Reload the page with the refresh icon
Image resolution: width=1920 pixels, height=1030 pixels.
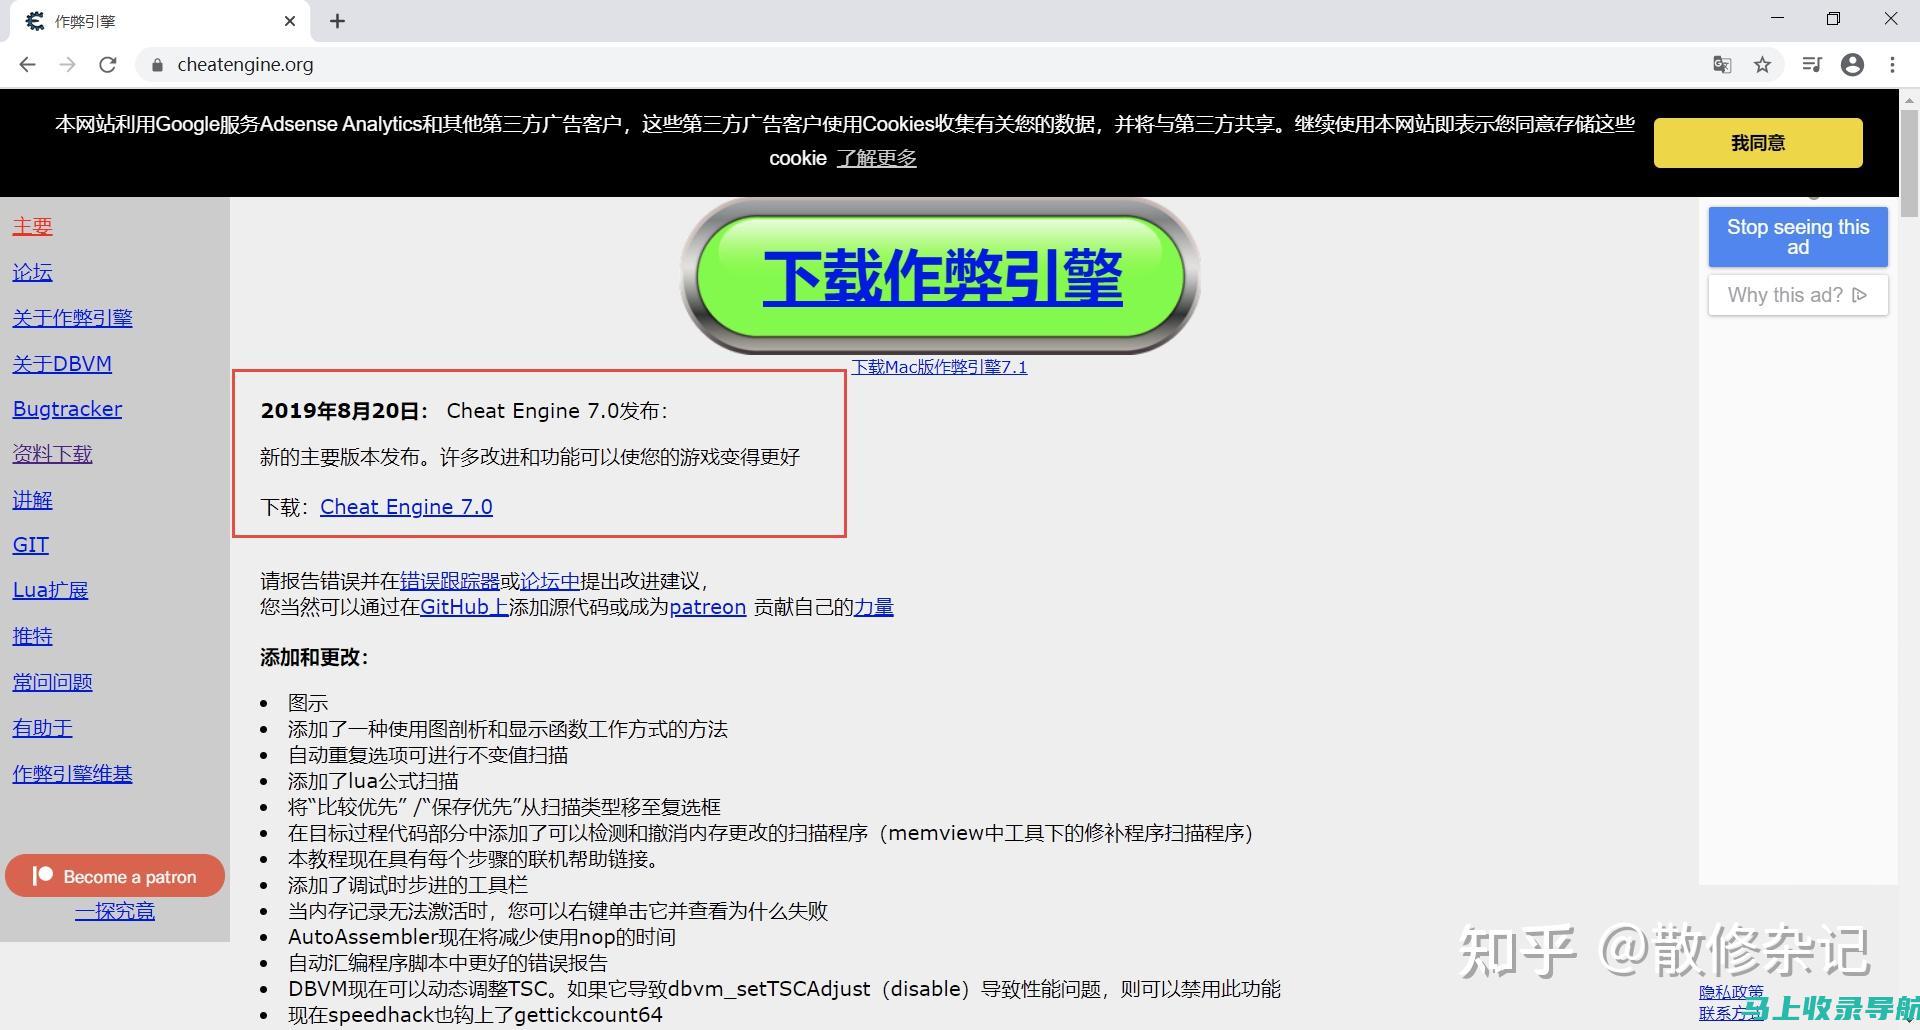point(108,65)
